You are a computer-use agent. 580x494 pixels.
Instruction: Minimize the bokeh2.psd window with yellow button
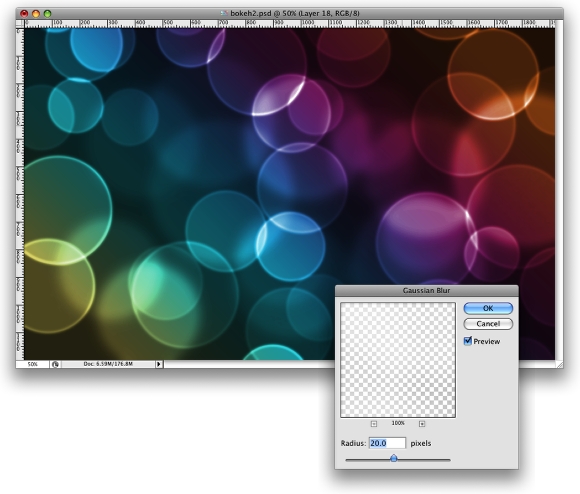coord(36,14)
